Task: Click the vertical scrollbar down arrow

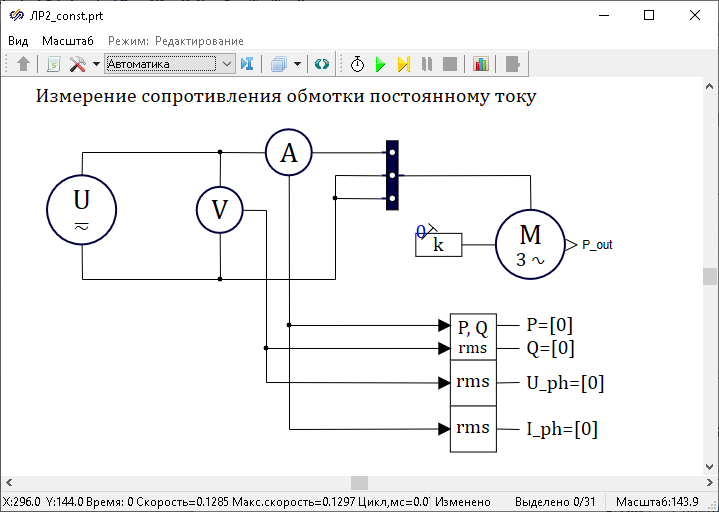Action: pos(709,467)
